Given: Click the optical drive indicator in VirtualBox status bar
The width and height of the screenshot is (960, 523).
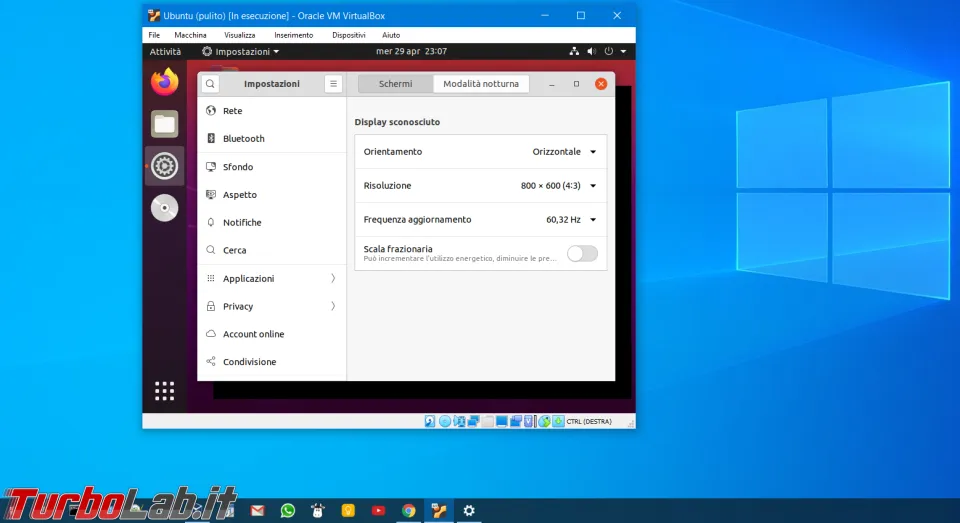Looking at the screenshot, I should point(445,421).
